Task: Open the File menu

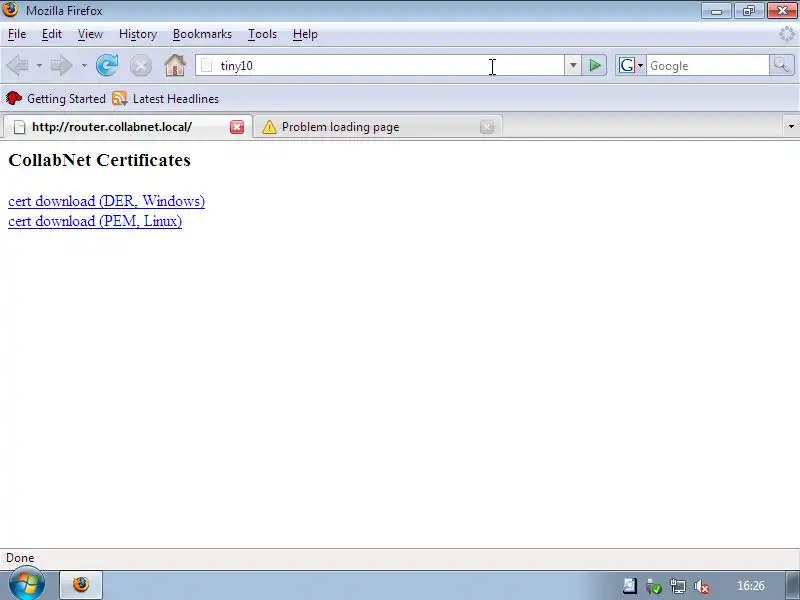Action: [x=17, y=34]
